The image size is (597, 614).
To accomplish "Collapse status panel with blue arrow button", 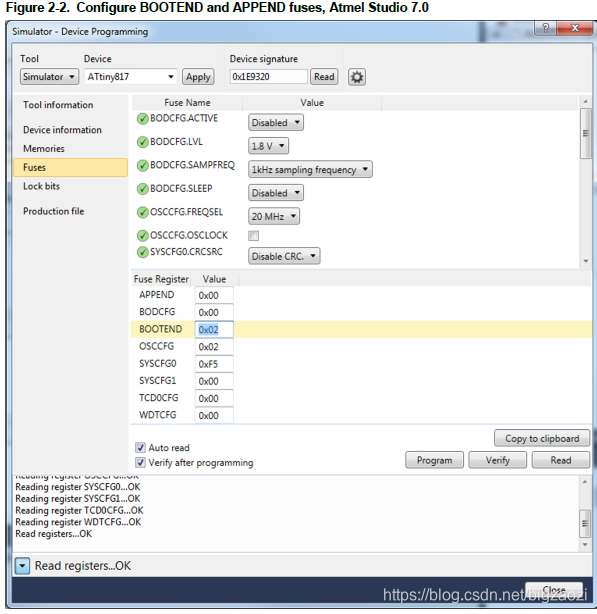I will pos(22,566).
